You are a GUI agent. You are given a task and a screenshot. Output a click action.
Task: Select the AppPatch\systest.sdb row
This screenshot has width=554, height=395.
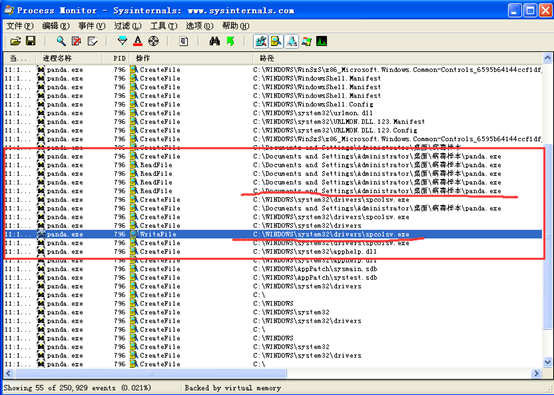click(x=273, y=277)
